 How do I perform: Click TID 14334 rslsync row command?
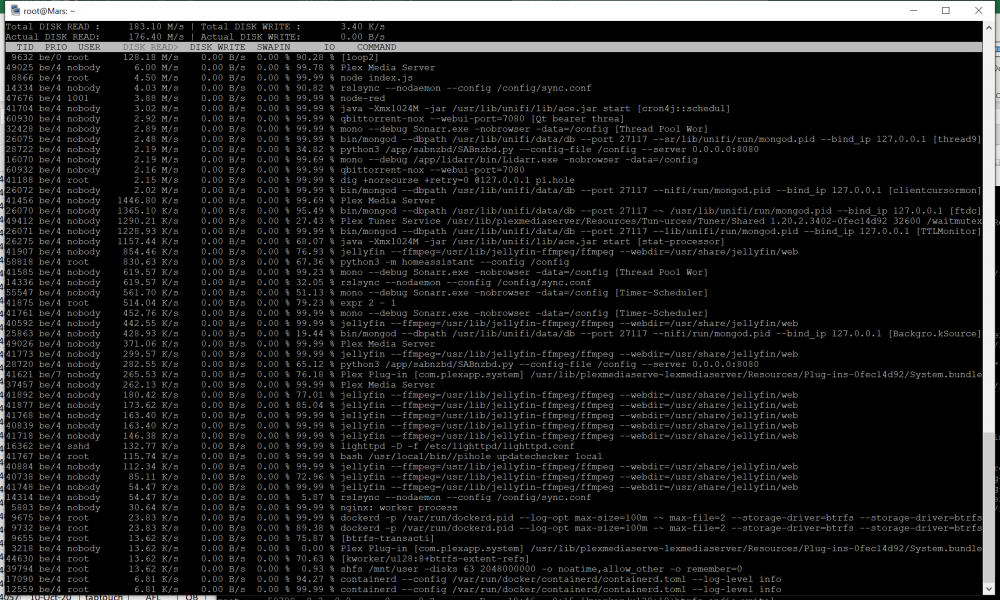[466, 88]
